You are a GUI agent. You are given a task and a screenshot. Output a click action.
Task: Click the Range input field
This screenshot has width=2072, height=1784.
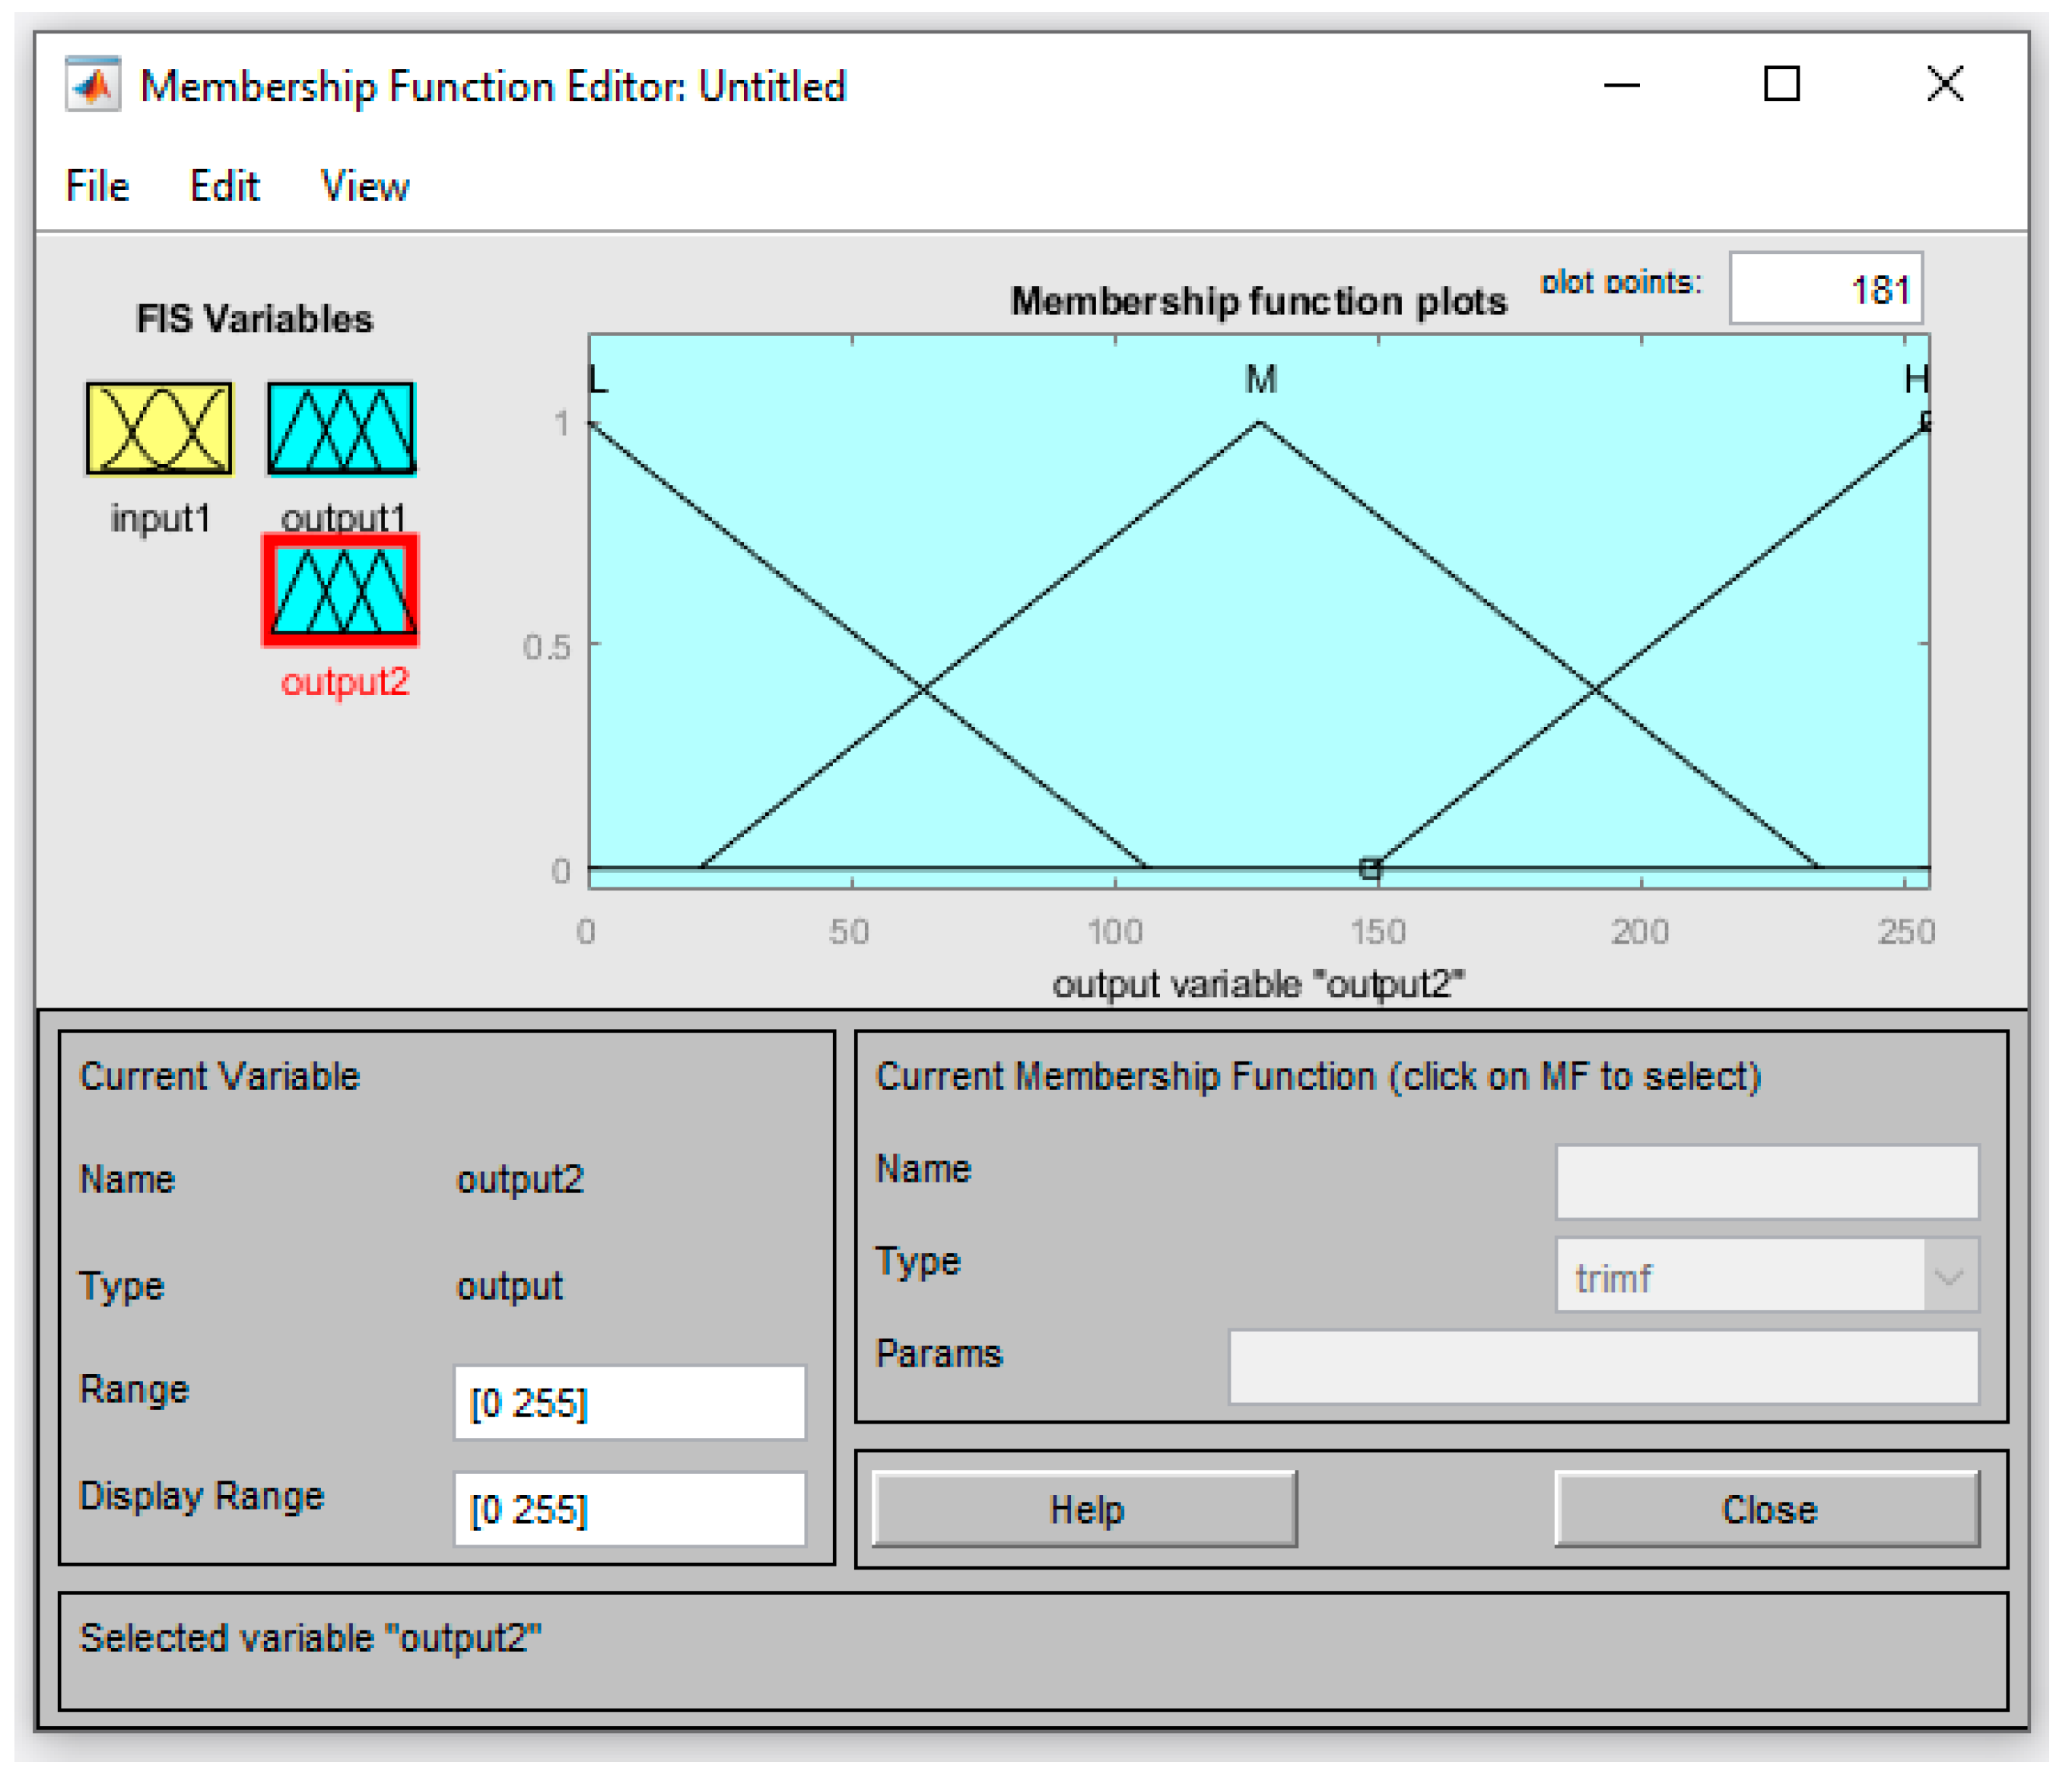(x=629, y=1402)
